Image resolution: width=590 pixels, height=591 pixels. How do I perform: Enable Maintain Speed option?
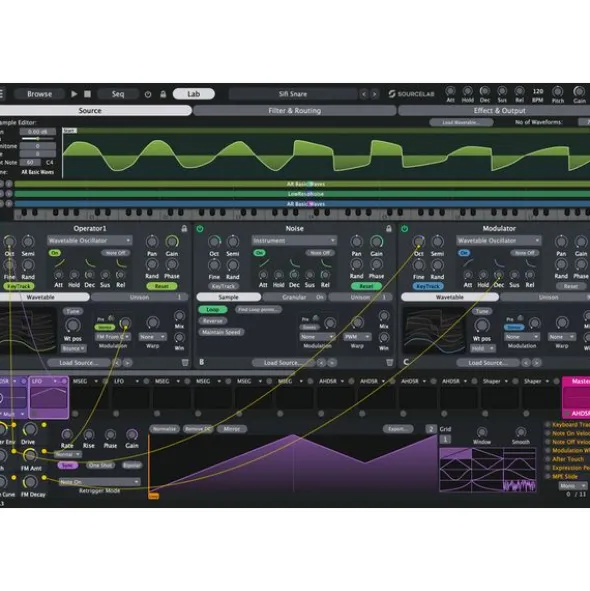(x=221, y=332)
